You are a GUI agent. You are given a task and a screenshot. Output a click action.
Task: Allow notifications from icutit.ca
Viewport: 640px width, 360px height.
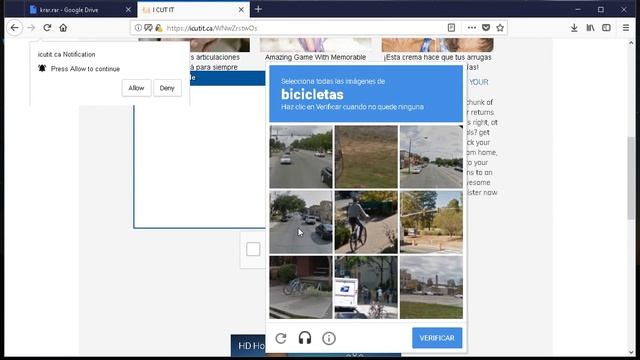click(136, 88)
